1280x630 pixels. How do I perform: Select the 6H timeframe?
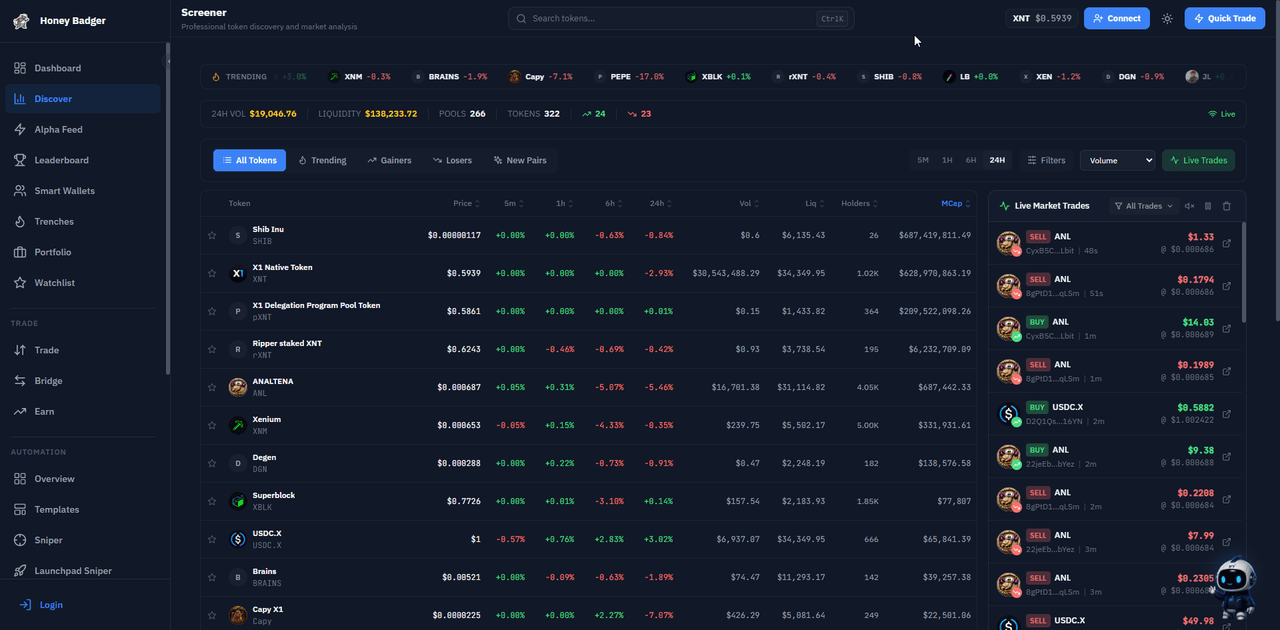click(x=971, y=160)
